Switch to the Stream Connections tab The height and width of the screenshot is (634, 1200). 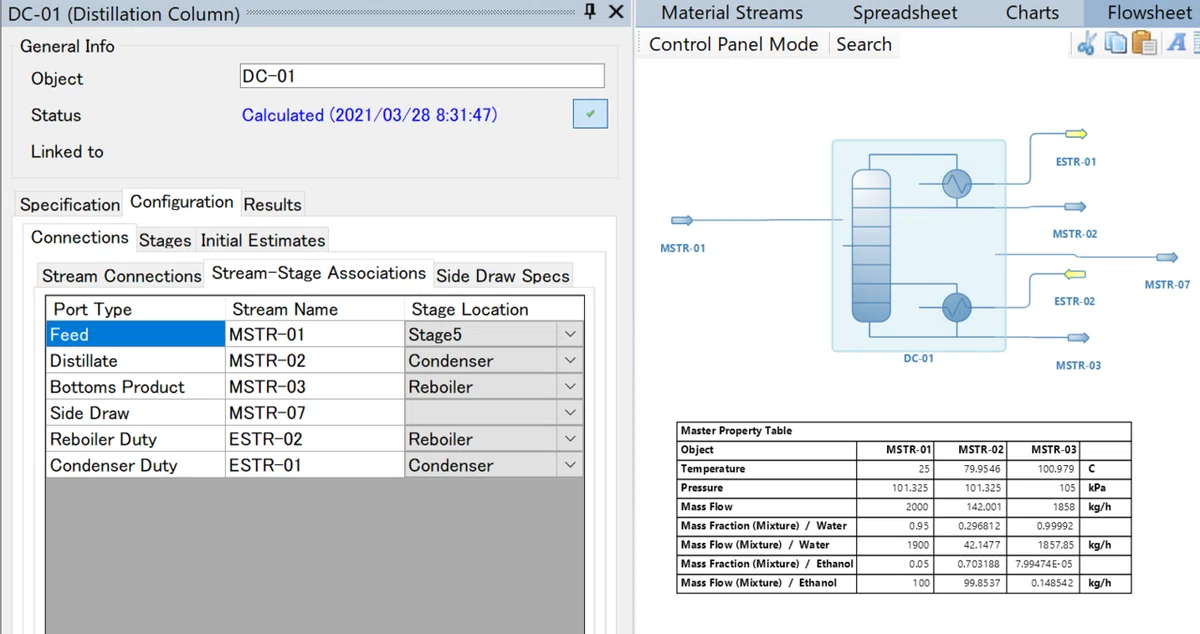click(122, 276)
